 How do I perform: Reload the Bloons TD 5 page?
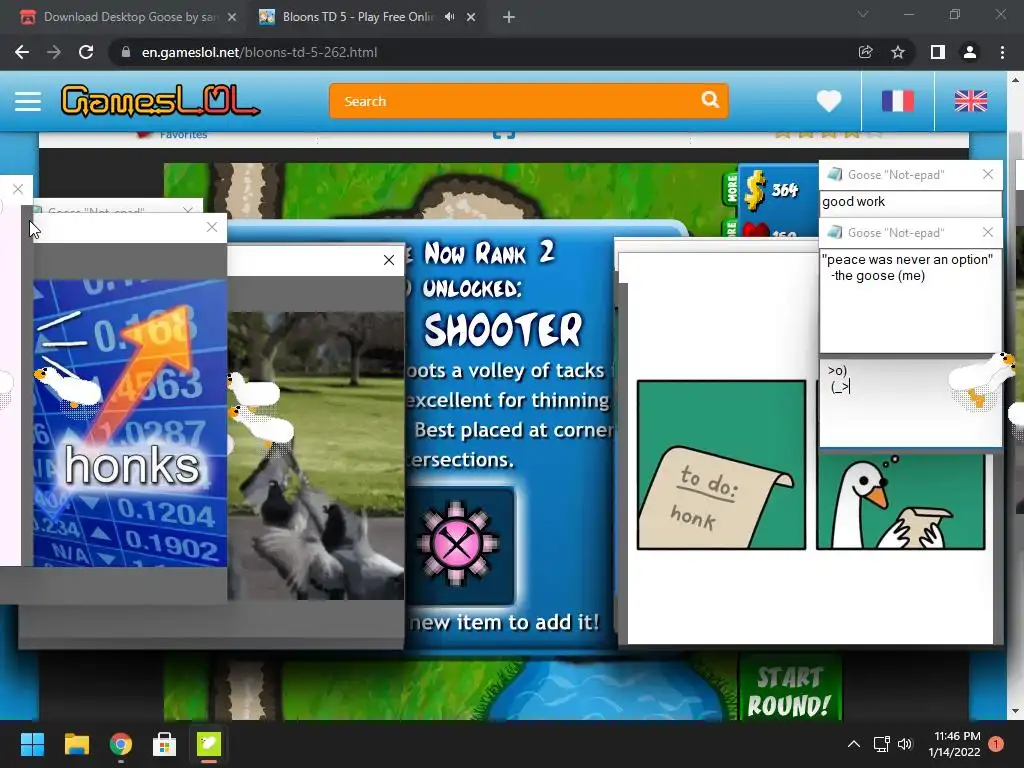pos(86,52)
